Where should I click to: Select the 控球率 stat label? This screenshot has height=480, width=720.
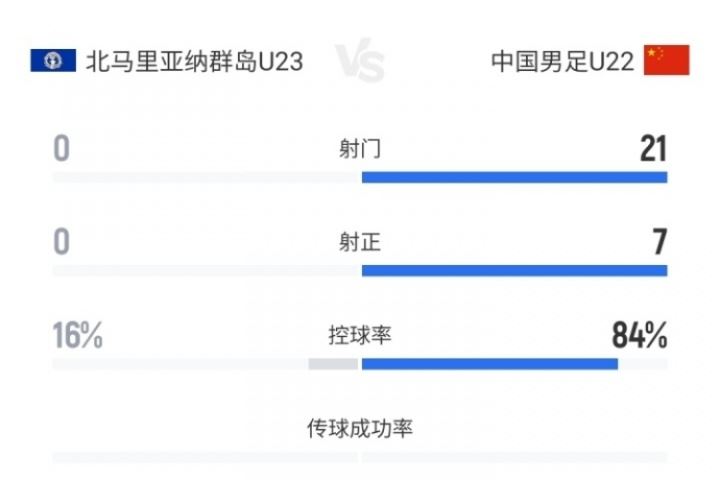point(360,335)
